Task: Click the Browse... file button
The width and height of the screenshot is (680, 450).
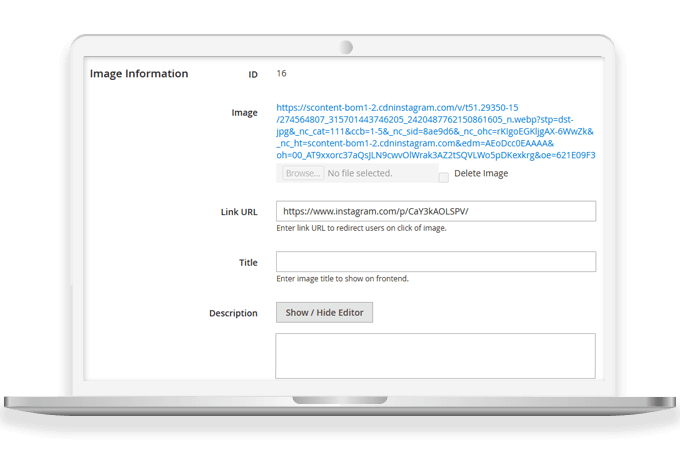Action: pos(301,174)
